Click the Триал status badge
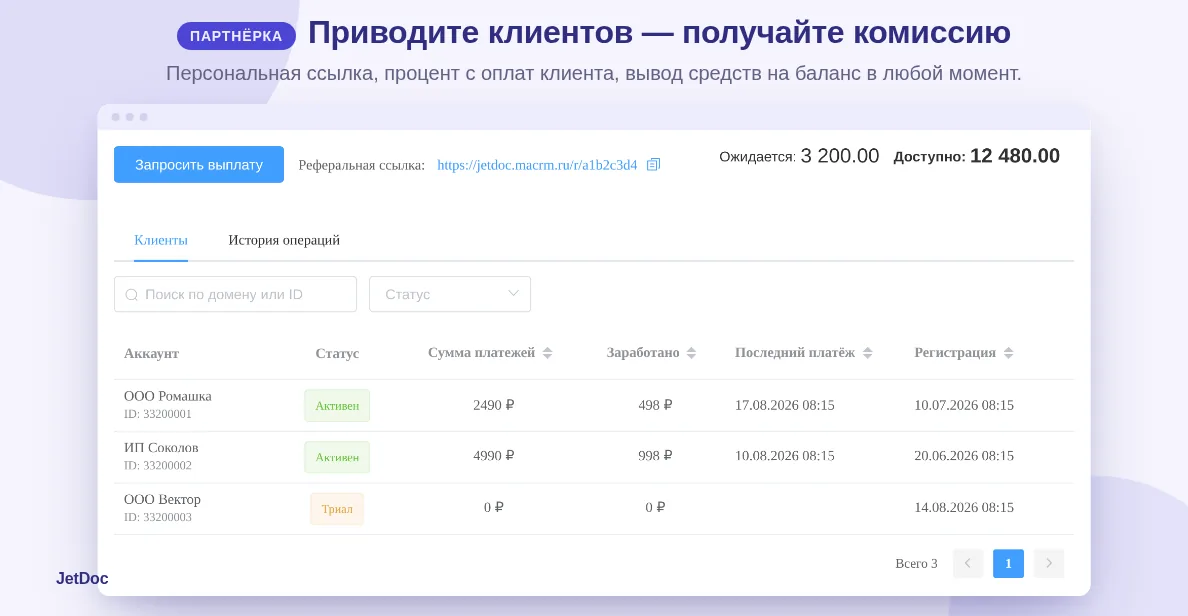Image resolution: width=1188 pixels, height=616 pixels. 337,508
